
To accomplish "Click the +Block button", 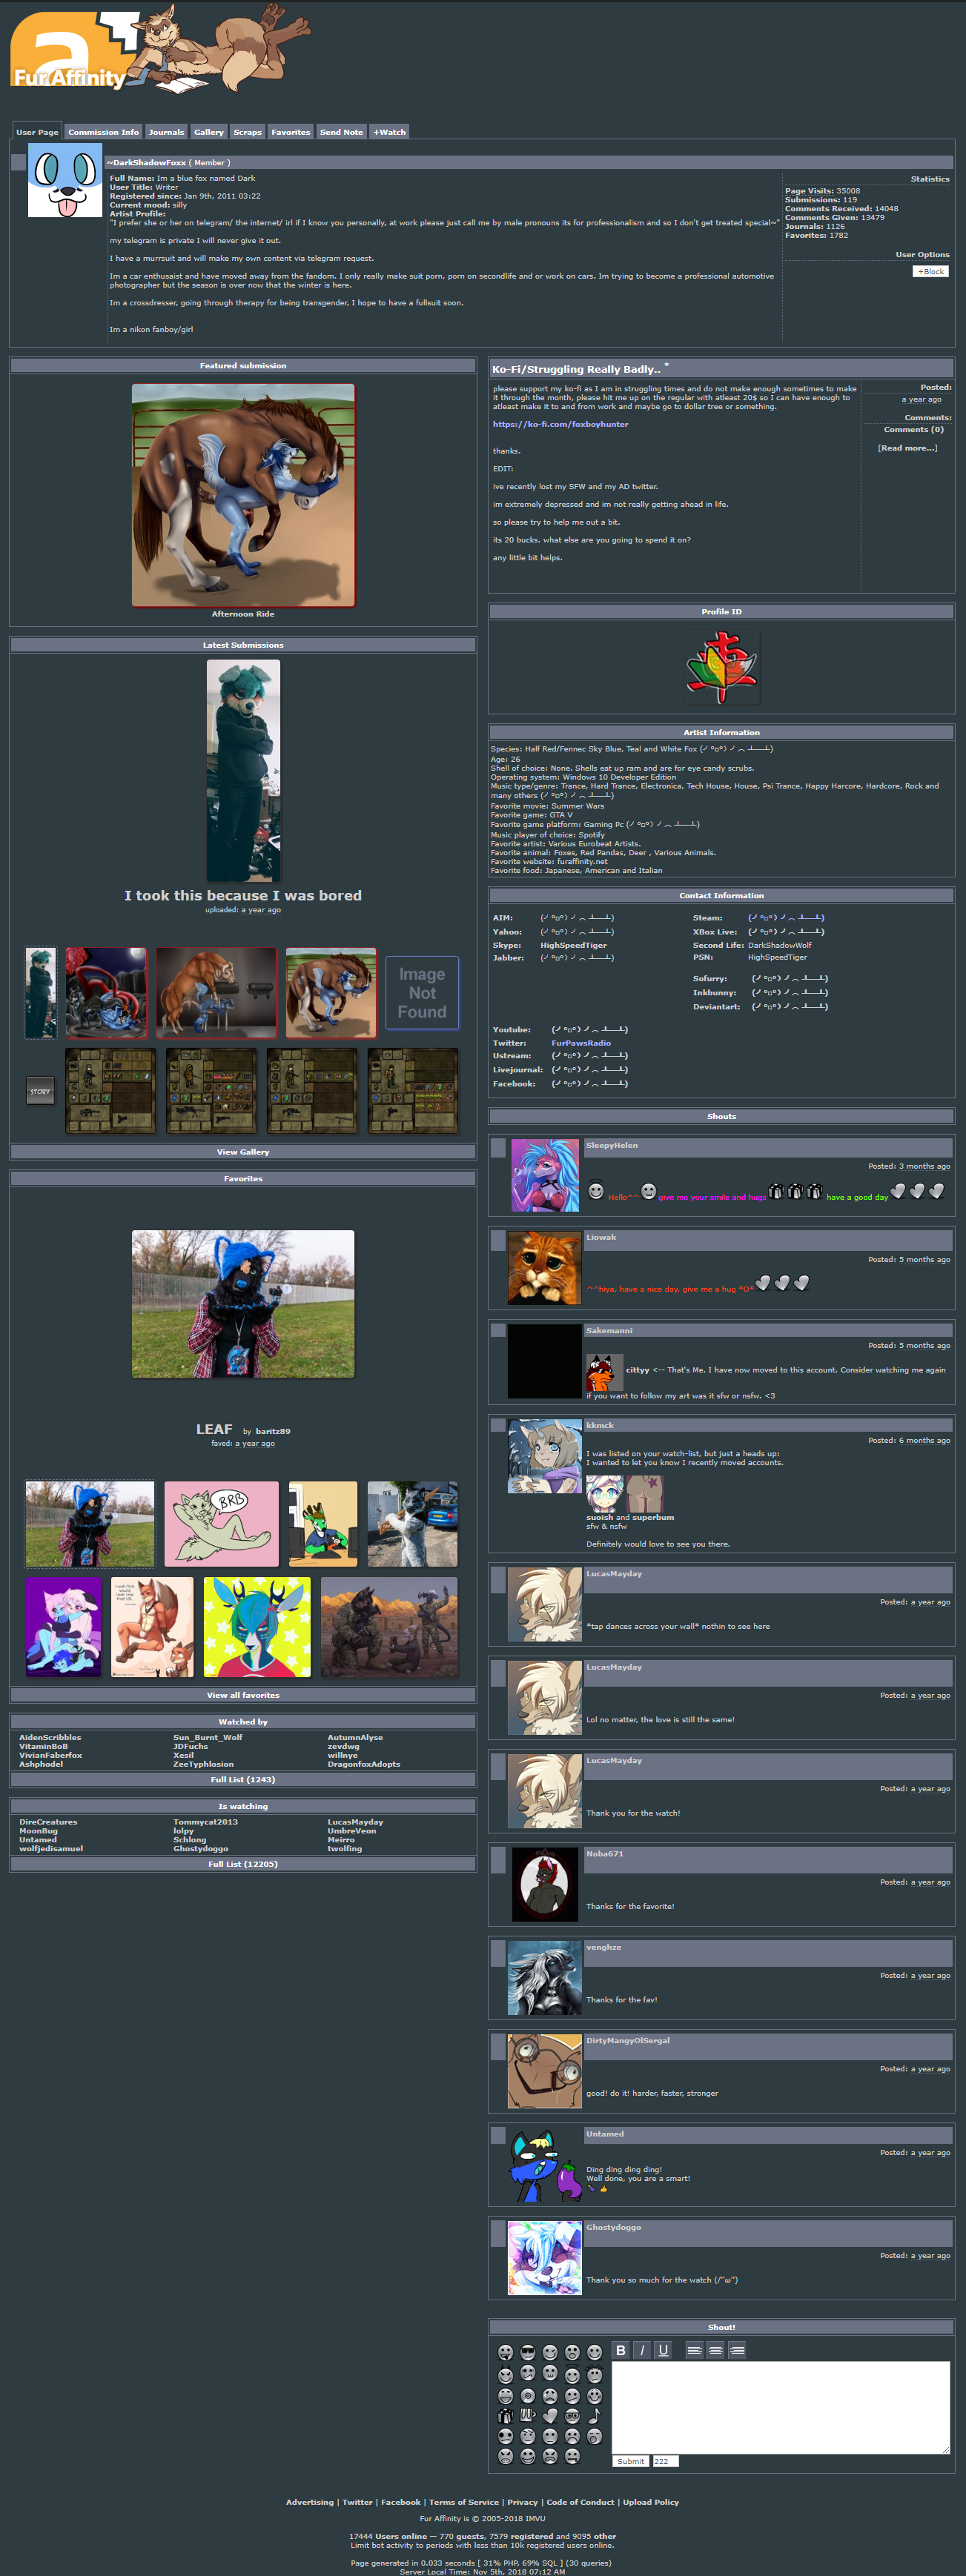I will click(930, 271).
